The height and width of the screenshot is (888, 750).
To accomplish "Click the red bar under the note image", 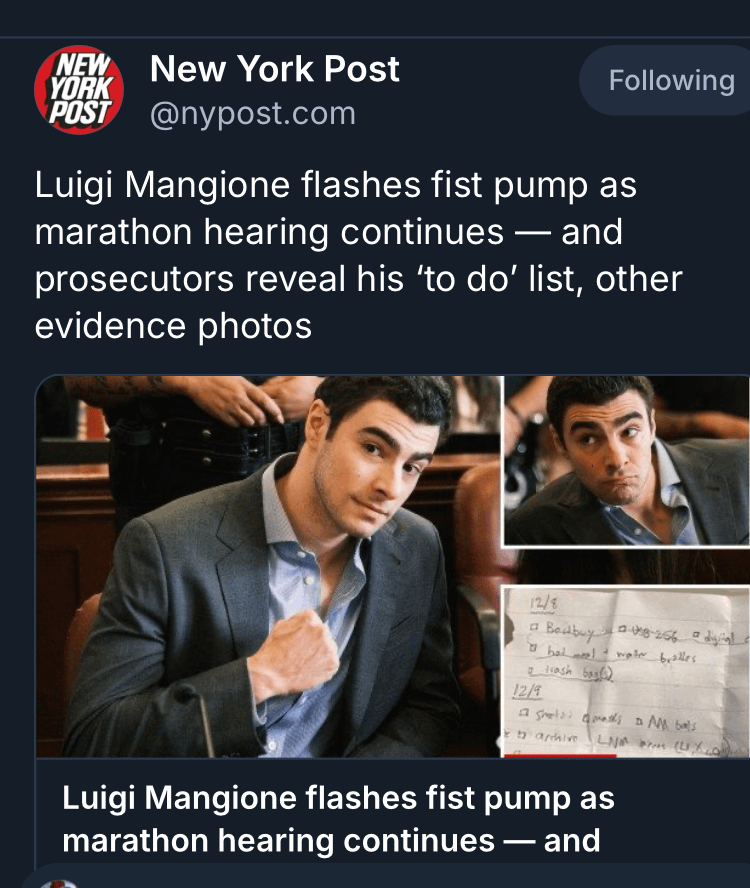I will coord(559,755).
